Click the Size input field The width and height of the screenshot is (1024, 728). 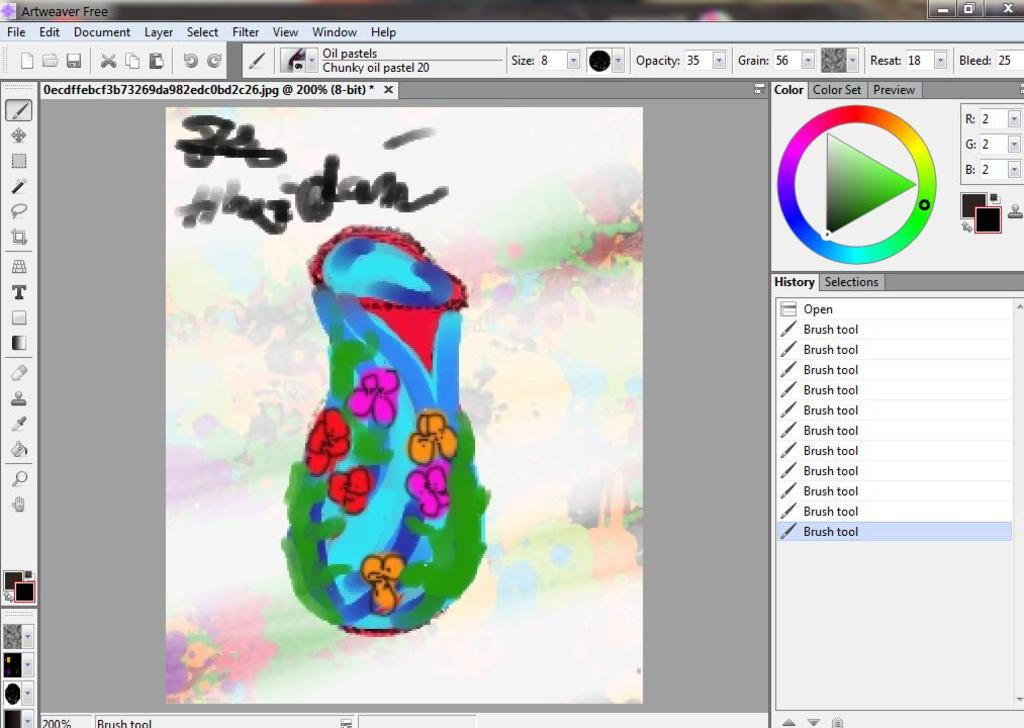click(552, 61)
